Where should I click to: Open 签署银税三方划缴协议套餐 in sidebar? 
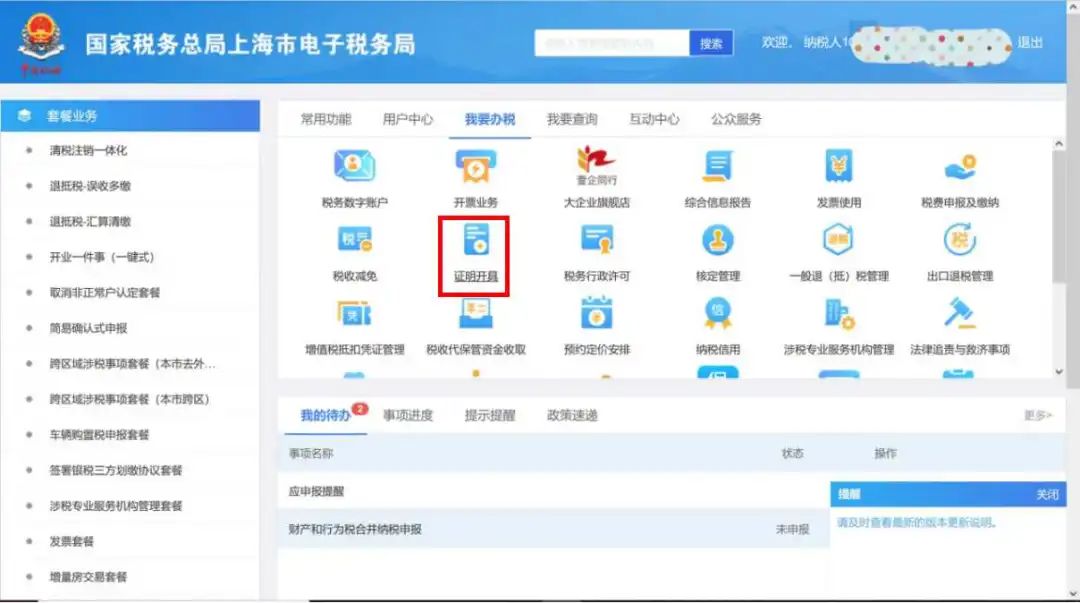[116, 471]
